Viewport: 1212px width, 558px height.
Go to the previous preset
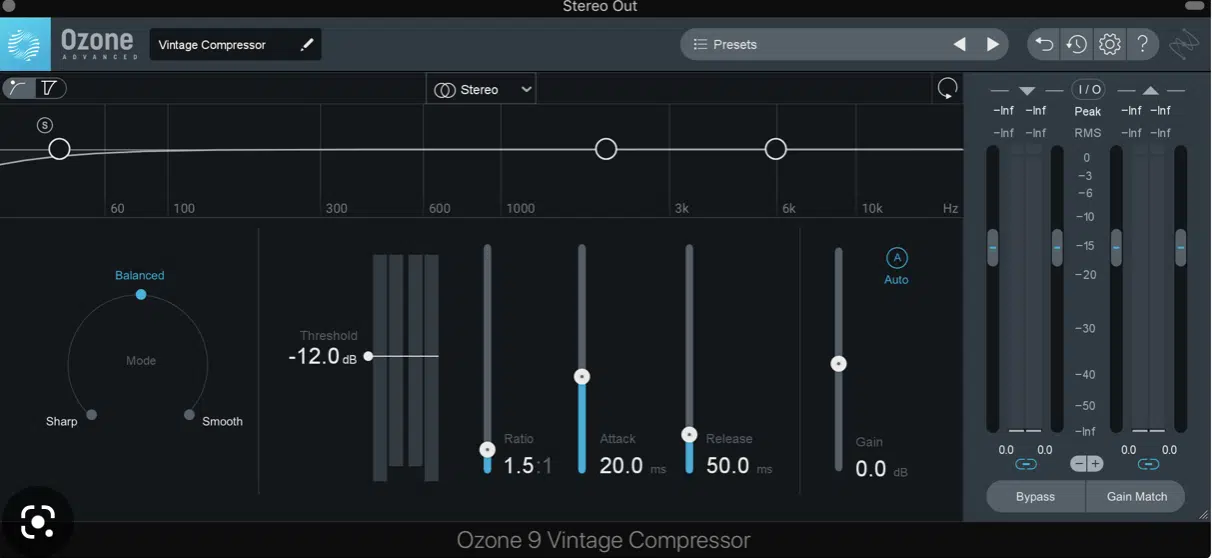click(x=959, y=44)
